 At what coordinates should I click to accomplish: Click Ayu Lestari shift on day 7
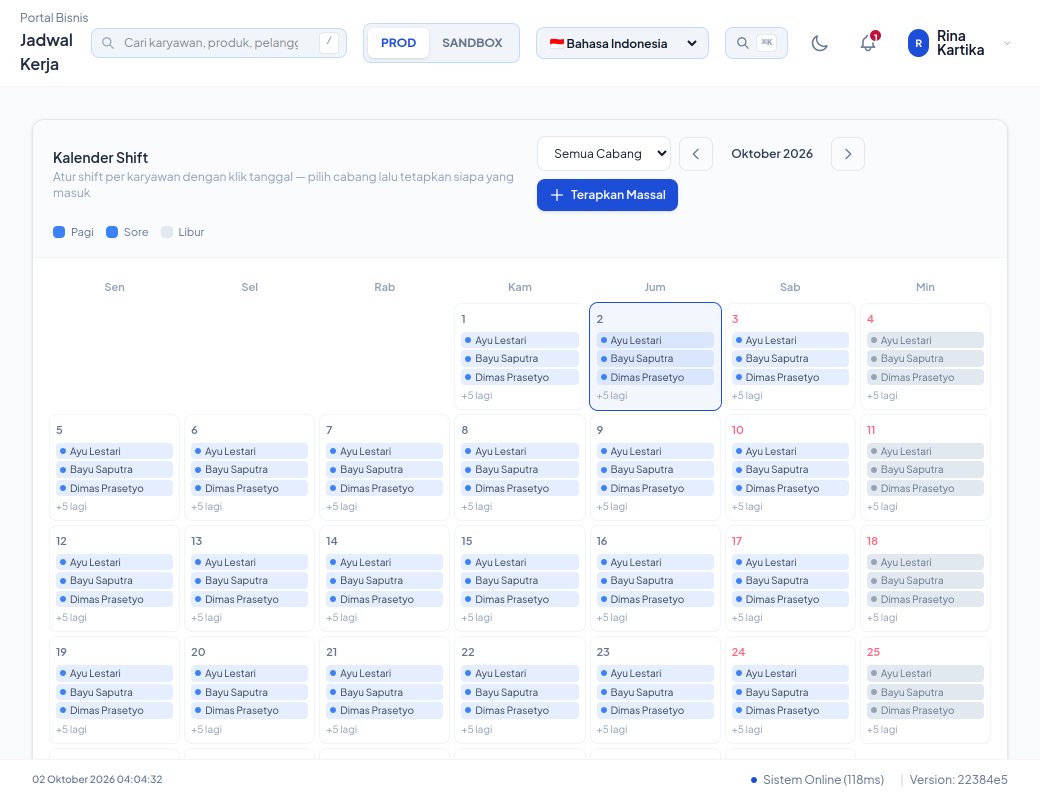[384, 451]
